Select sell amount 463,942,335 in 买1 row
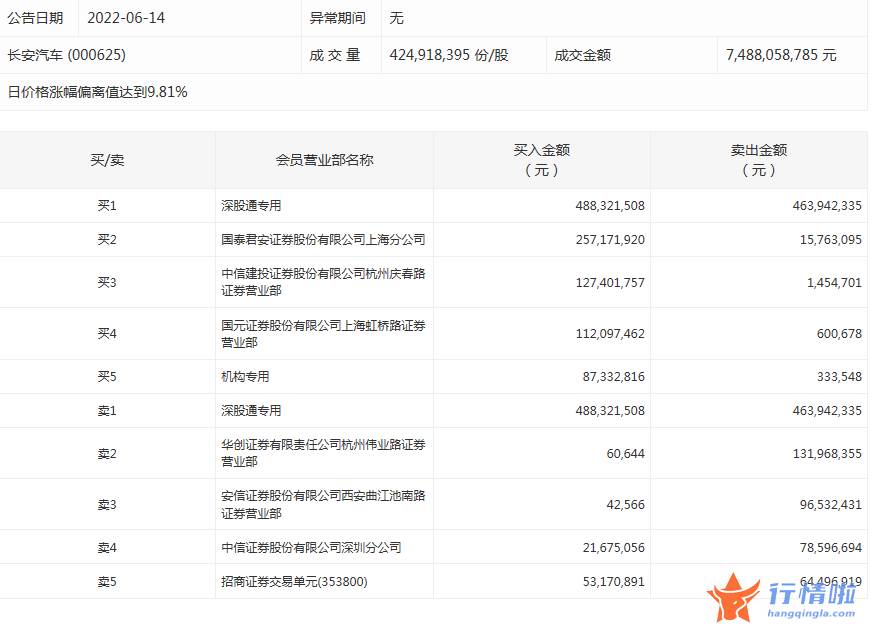Viewport: 872px width, 628px height. coord(827,206)
